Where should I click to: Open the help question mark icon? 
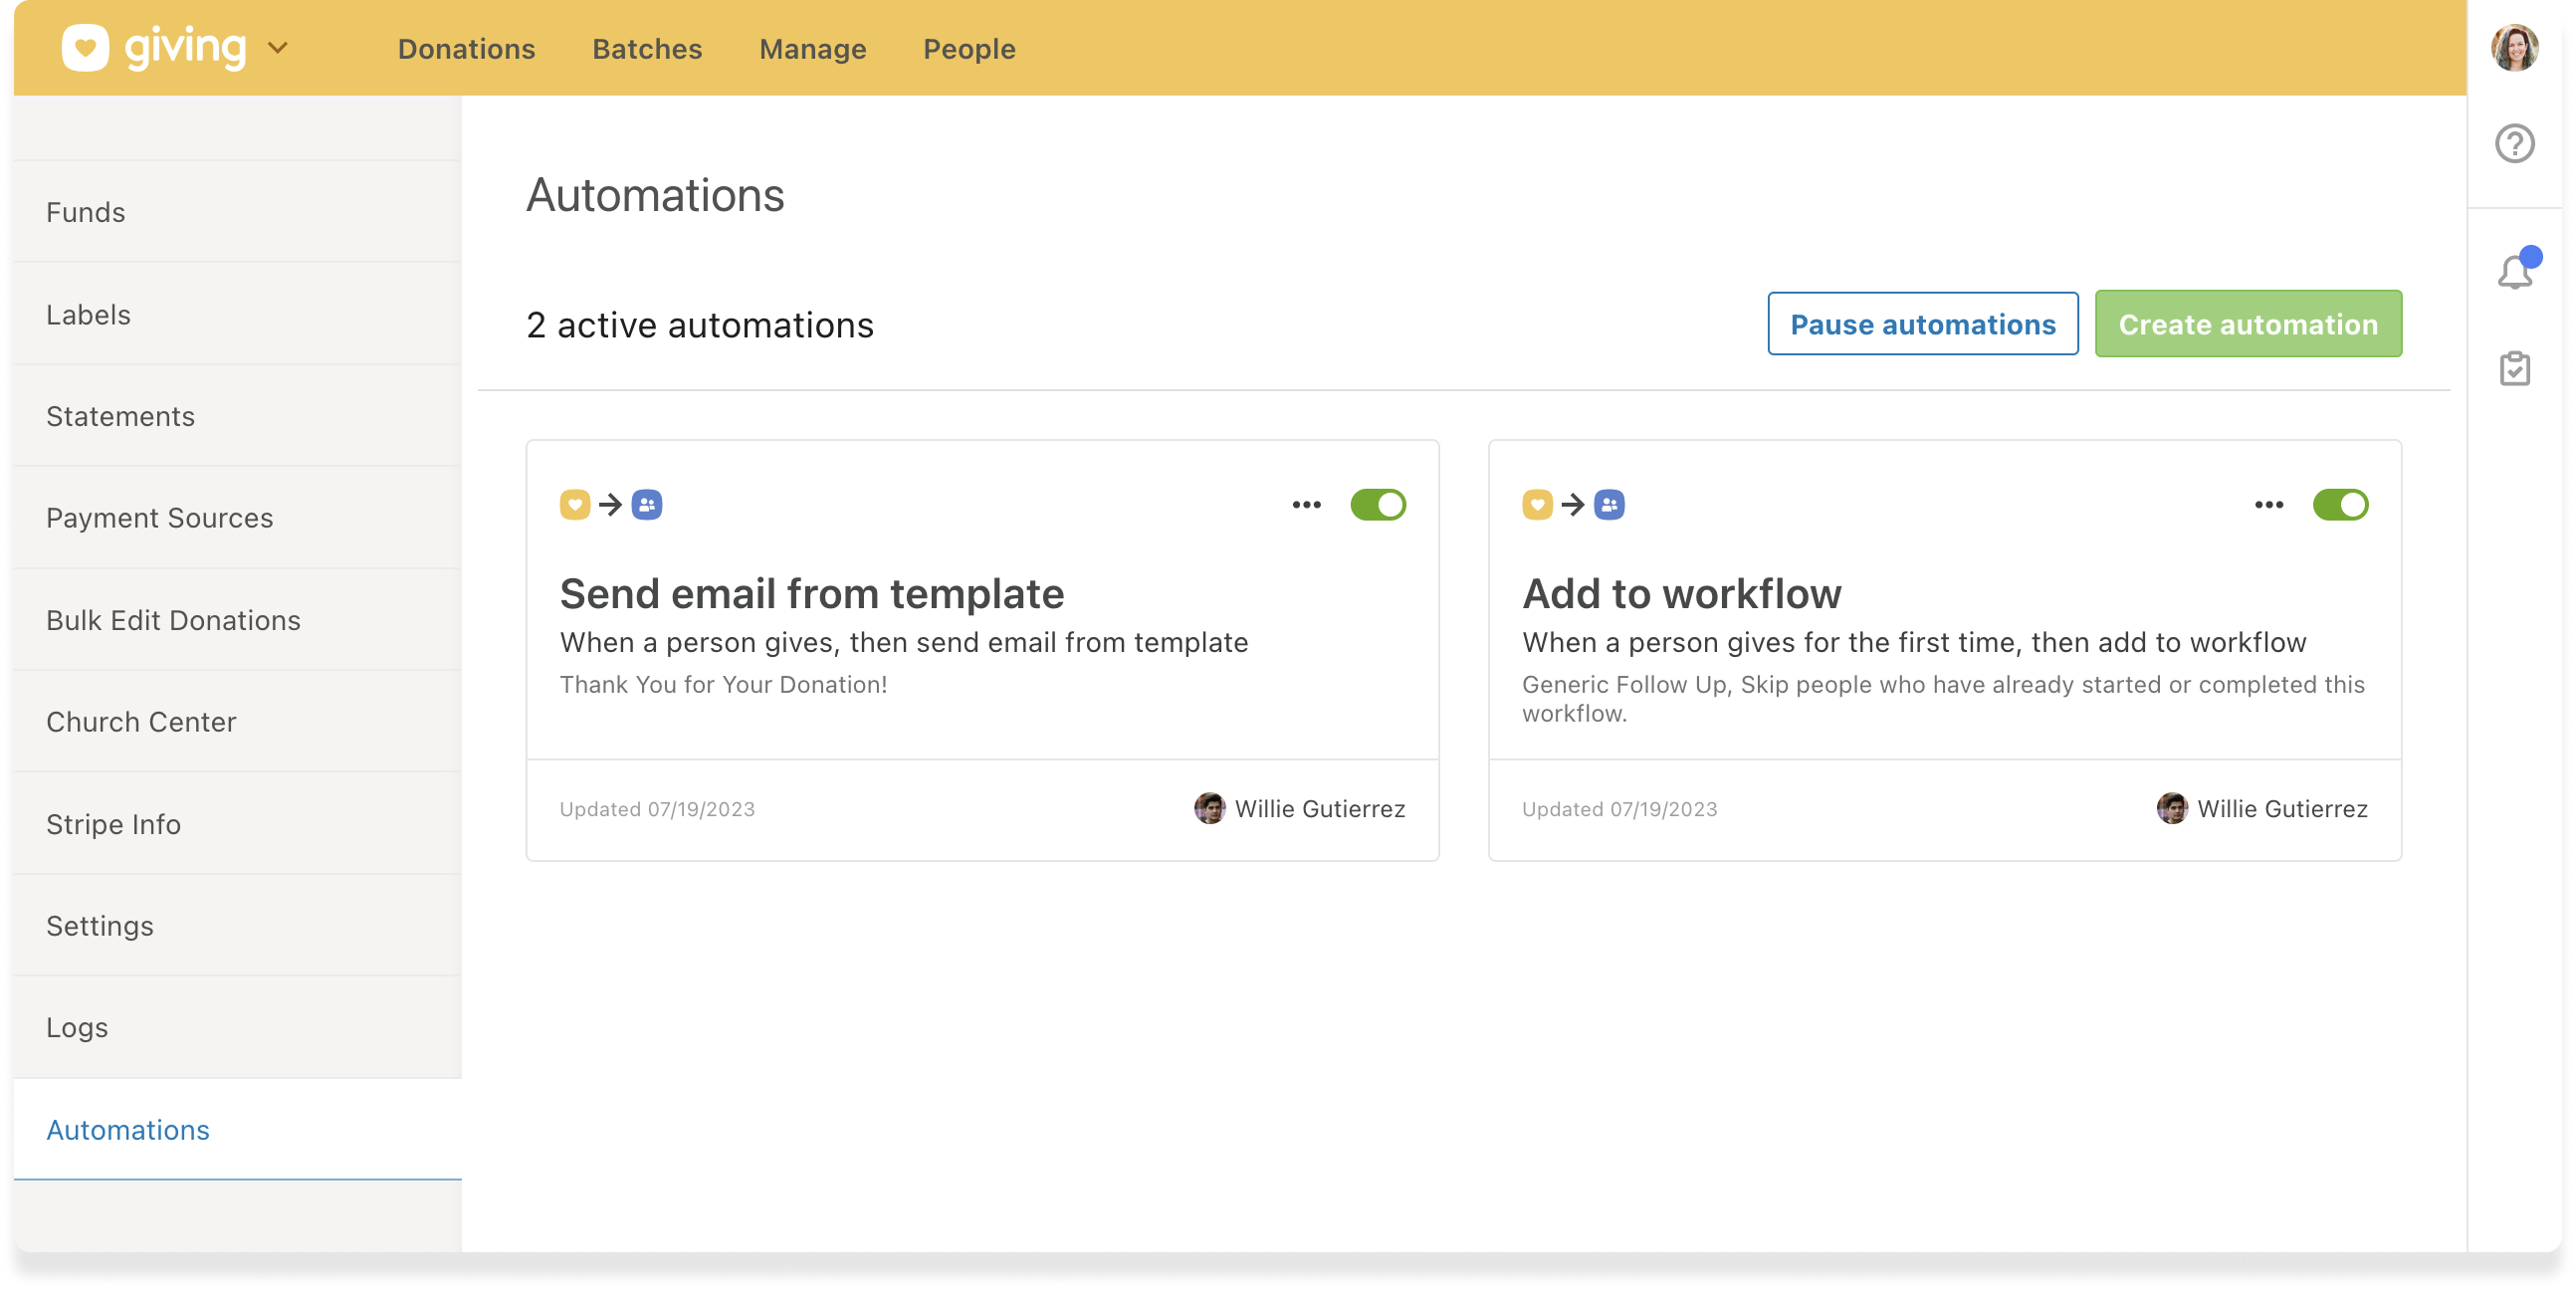click(2517, 143)
